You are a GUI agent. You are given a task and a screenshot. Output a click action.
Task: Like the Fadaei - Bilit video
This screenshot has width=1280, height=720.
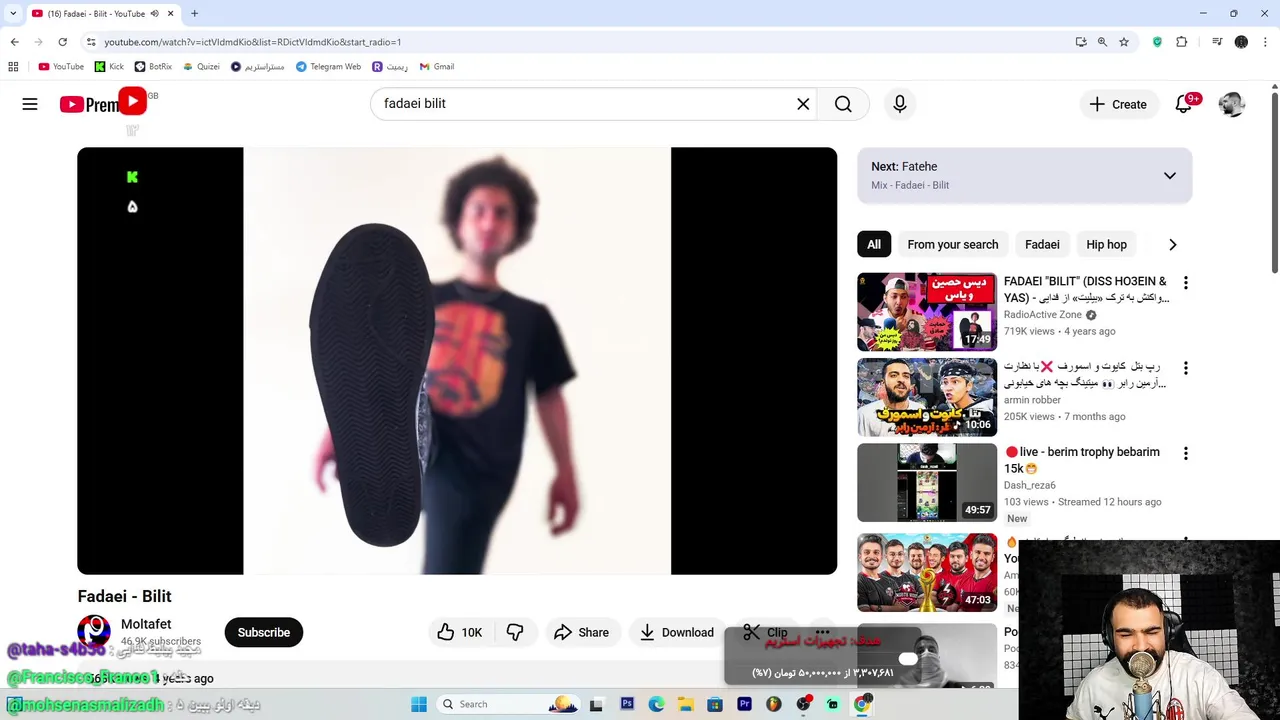coord(460,632)
